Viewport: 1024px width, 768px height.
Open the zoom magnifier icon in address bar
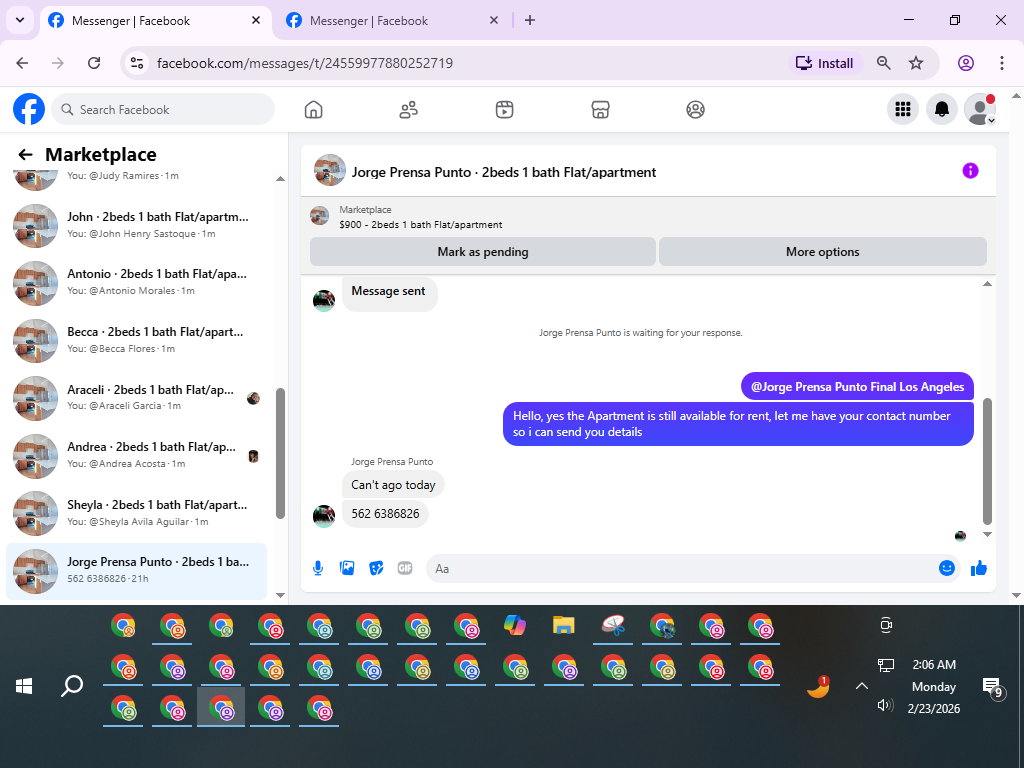click(884, 63)
